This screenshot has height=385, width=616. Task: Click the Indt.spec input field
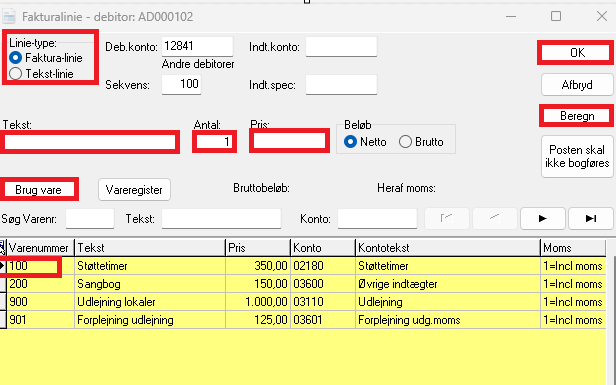[341, 84]
